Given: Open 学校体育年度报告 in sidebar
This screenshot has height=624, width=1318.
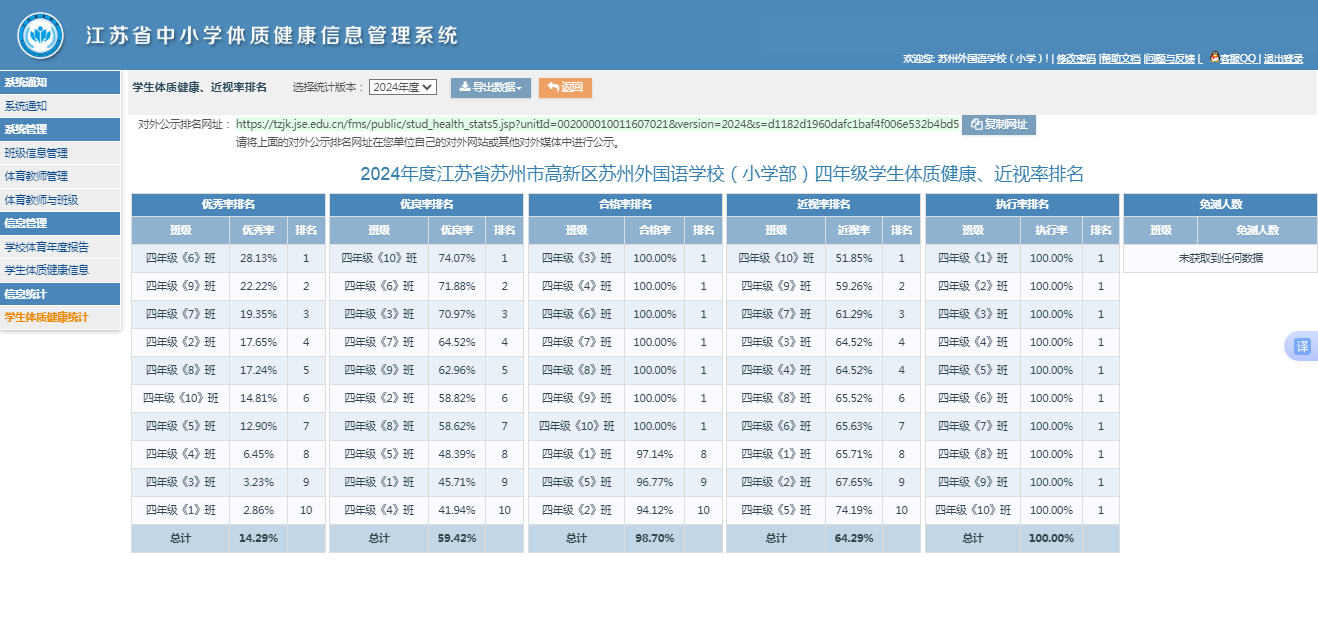Looking at the screenshot, I should tap(47, 247).
